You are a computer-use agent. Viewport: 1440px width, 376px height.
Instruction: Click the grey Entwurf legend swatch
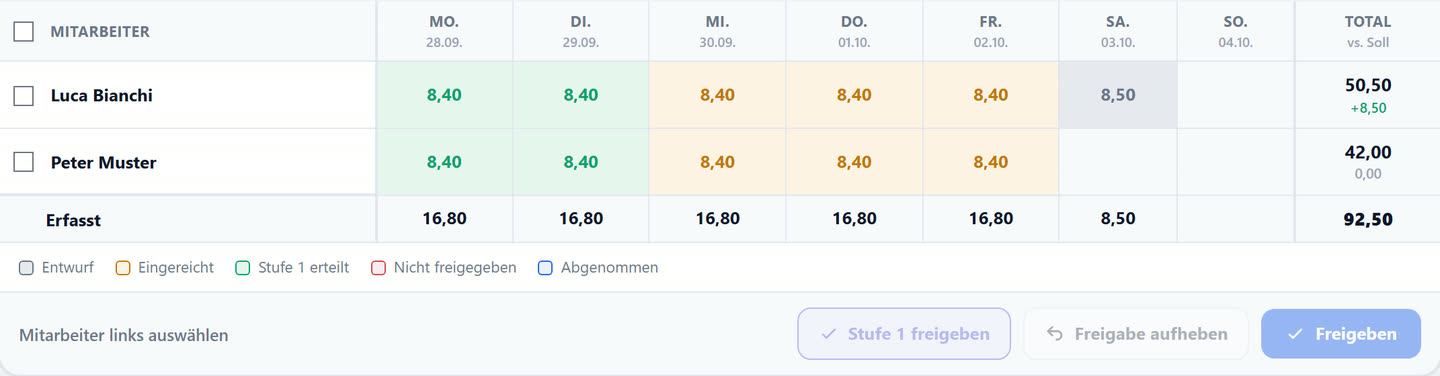(x=27, y=268)
